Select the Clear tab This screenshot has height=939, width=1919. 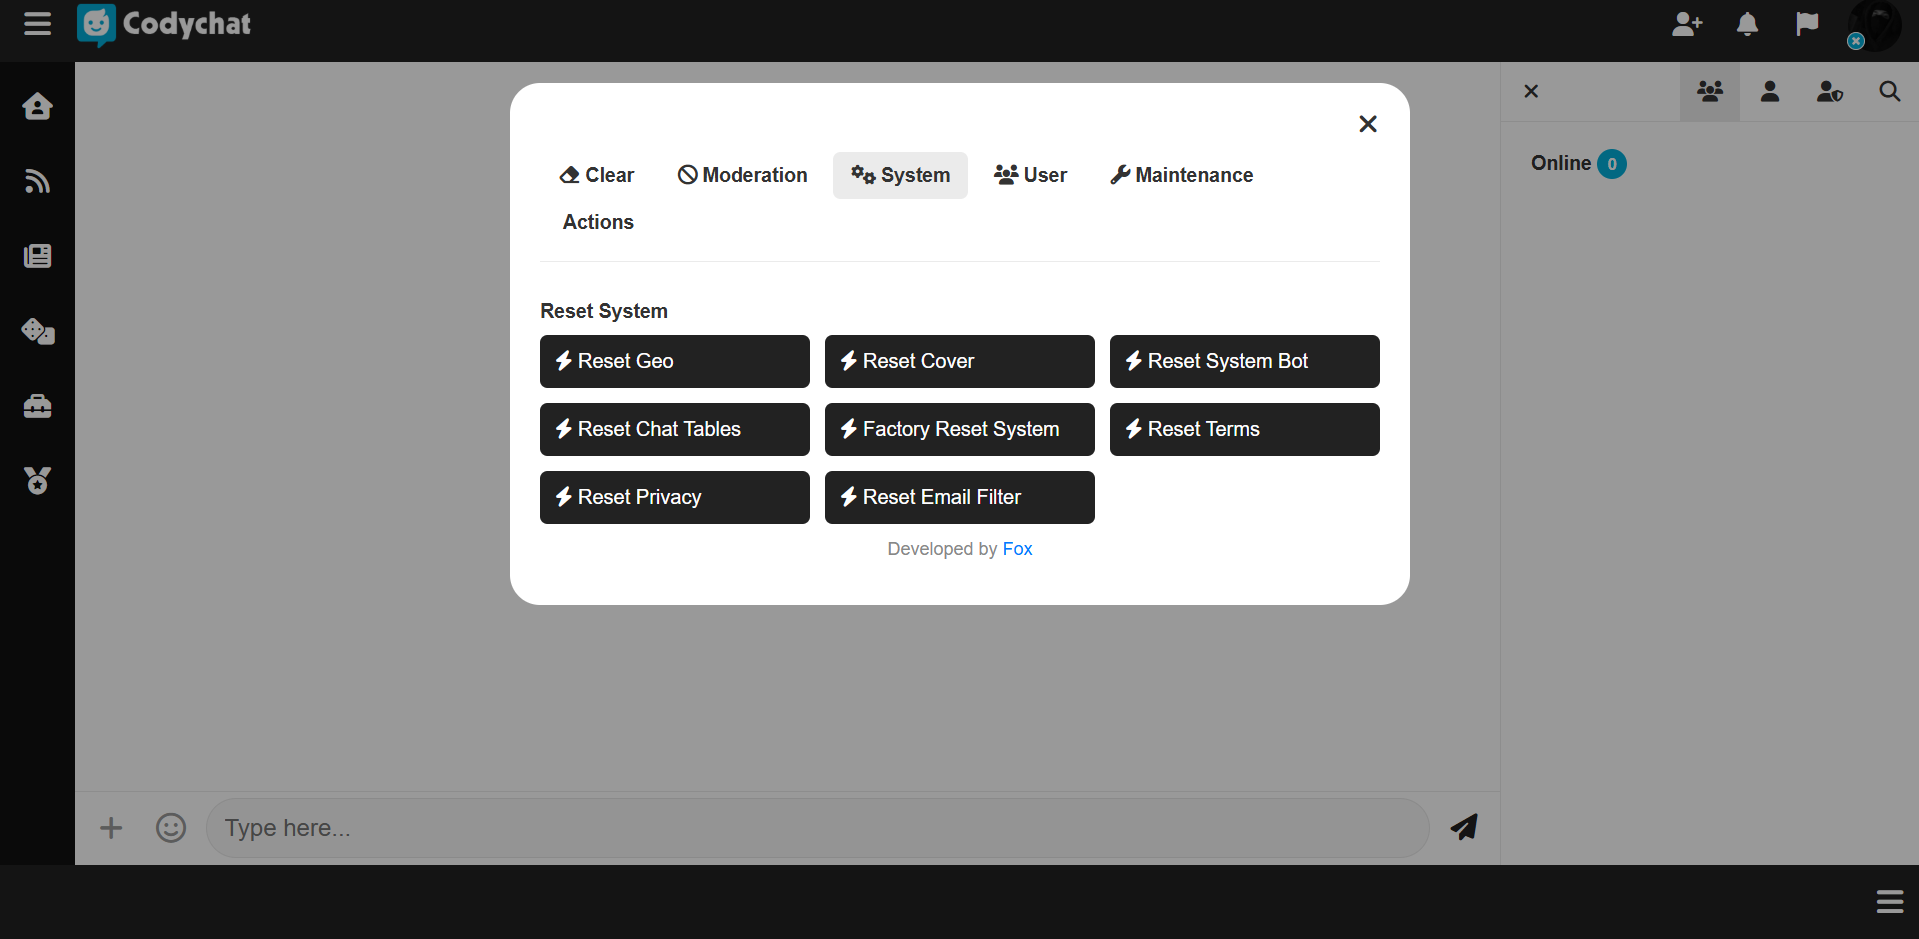[x=597, y=175]
